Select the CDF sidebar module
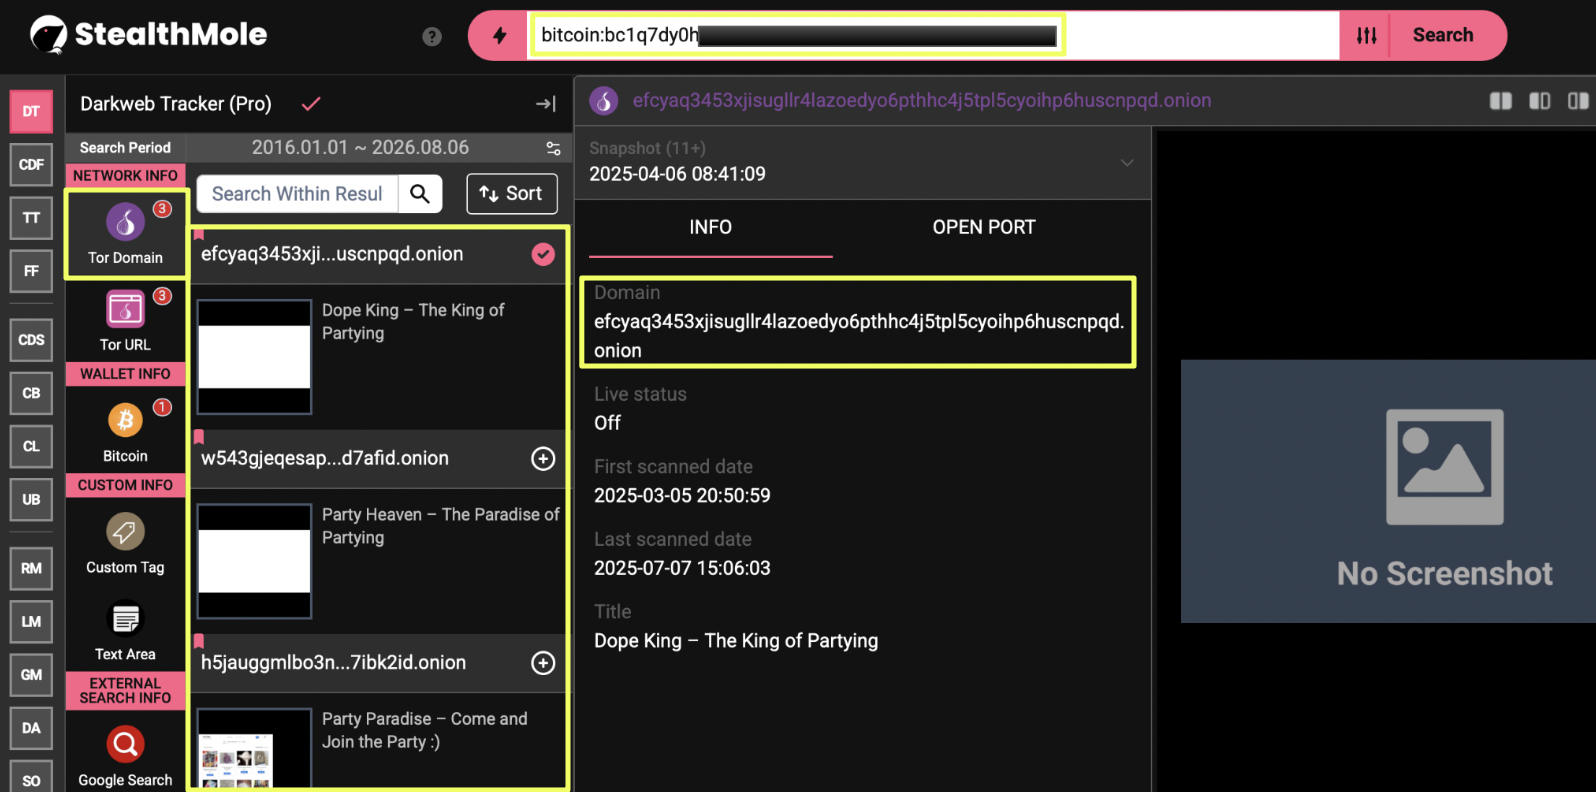The image size is (1596, 792). (31, 164)
